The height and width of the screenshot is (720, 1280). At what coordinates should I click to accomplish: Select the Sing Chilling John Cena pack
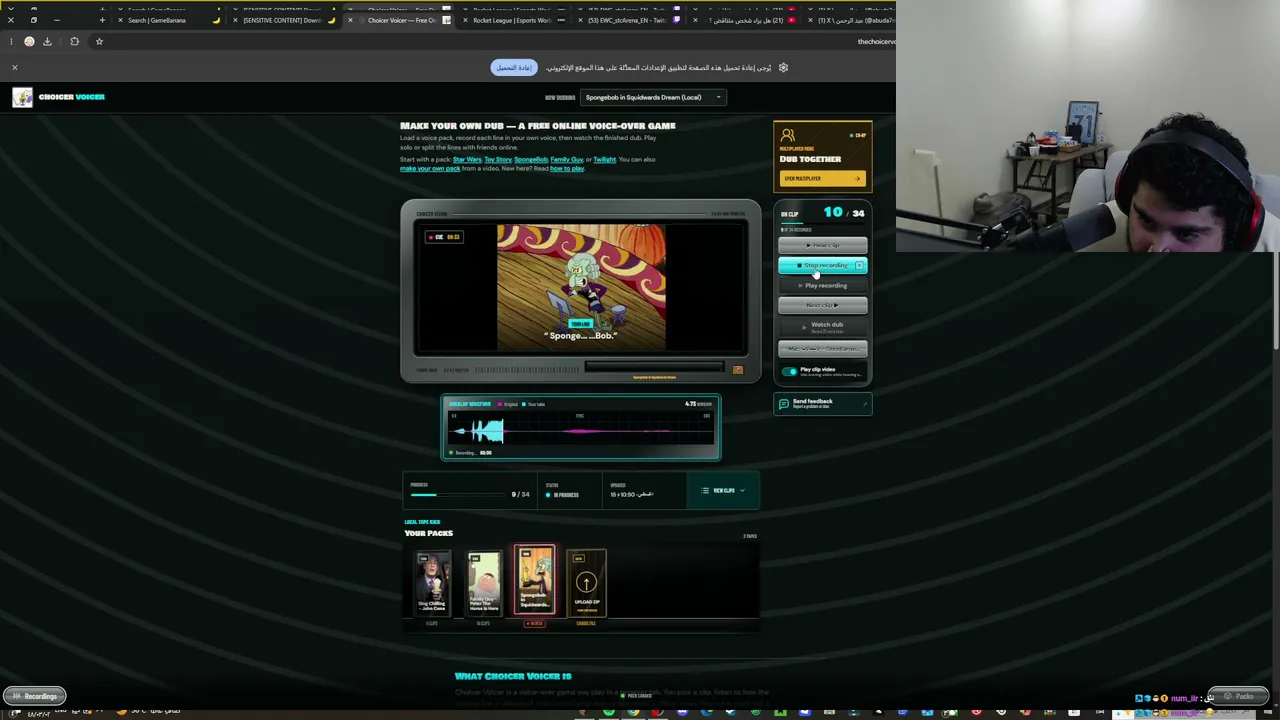coord(432,582)
